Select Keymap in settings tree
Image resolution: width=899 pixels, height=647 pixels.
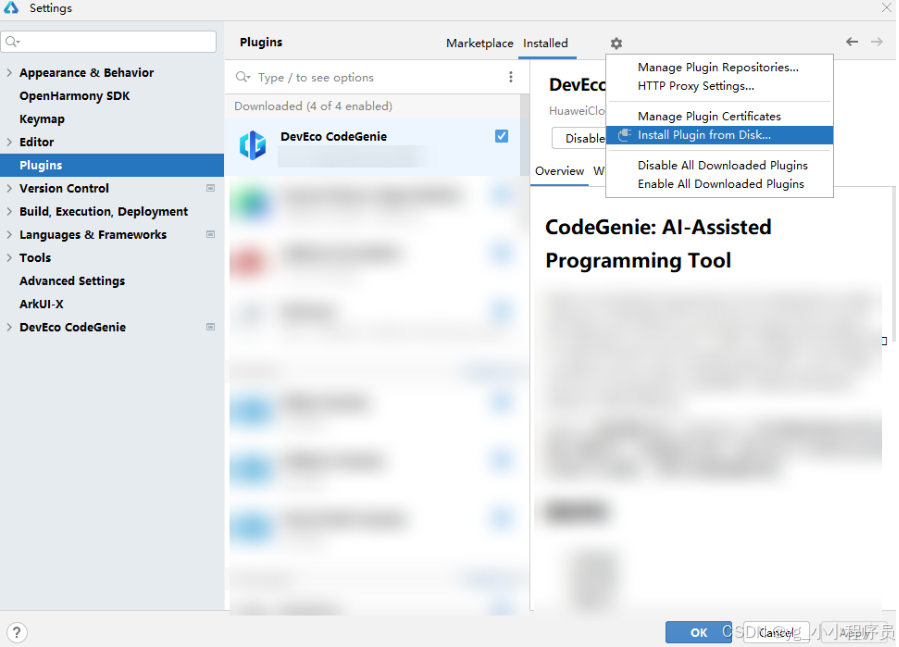tap(42, 119)
